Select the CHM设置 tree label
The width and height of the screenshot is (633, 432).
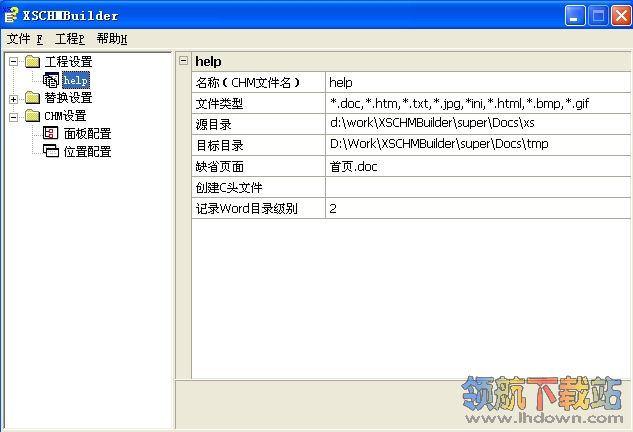coord(65,116)
